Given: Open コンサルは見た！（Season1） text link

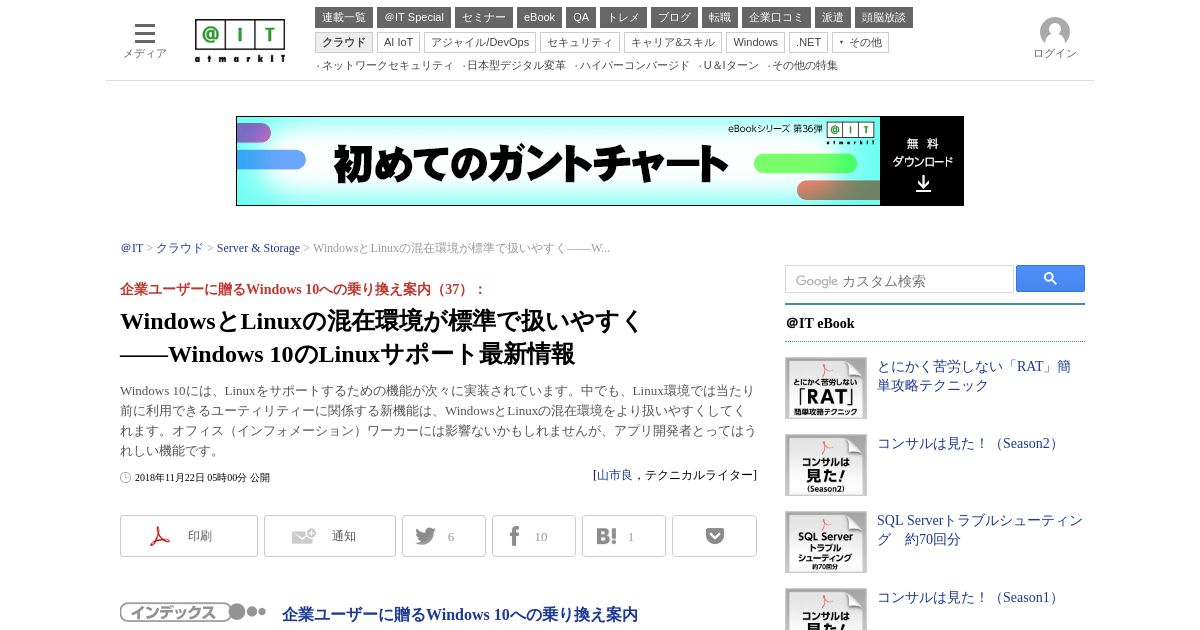Looking at the screenshot, I should 970,598.
